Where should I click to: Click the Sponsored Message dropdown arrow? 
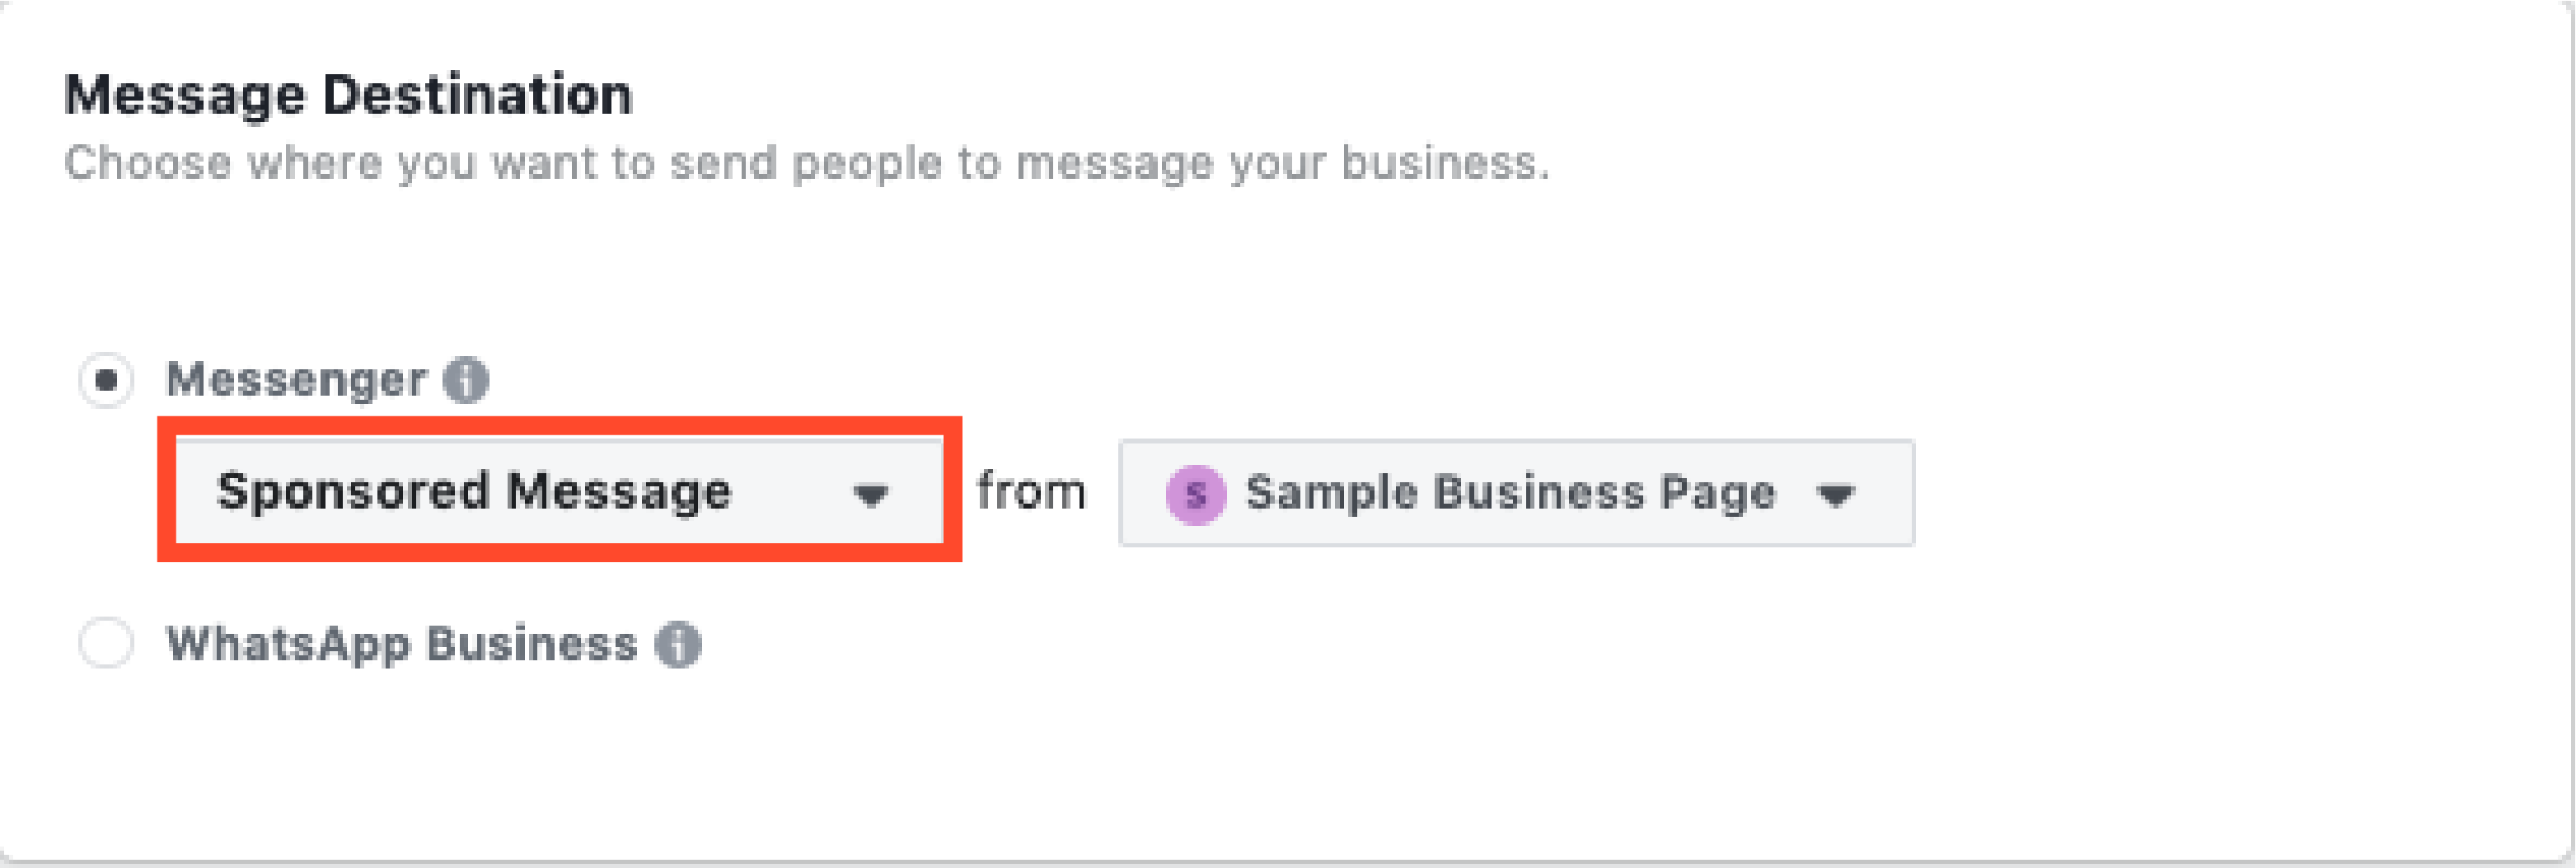tap(870, 494)
